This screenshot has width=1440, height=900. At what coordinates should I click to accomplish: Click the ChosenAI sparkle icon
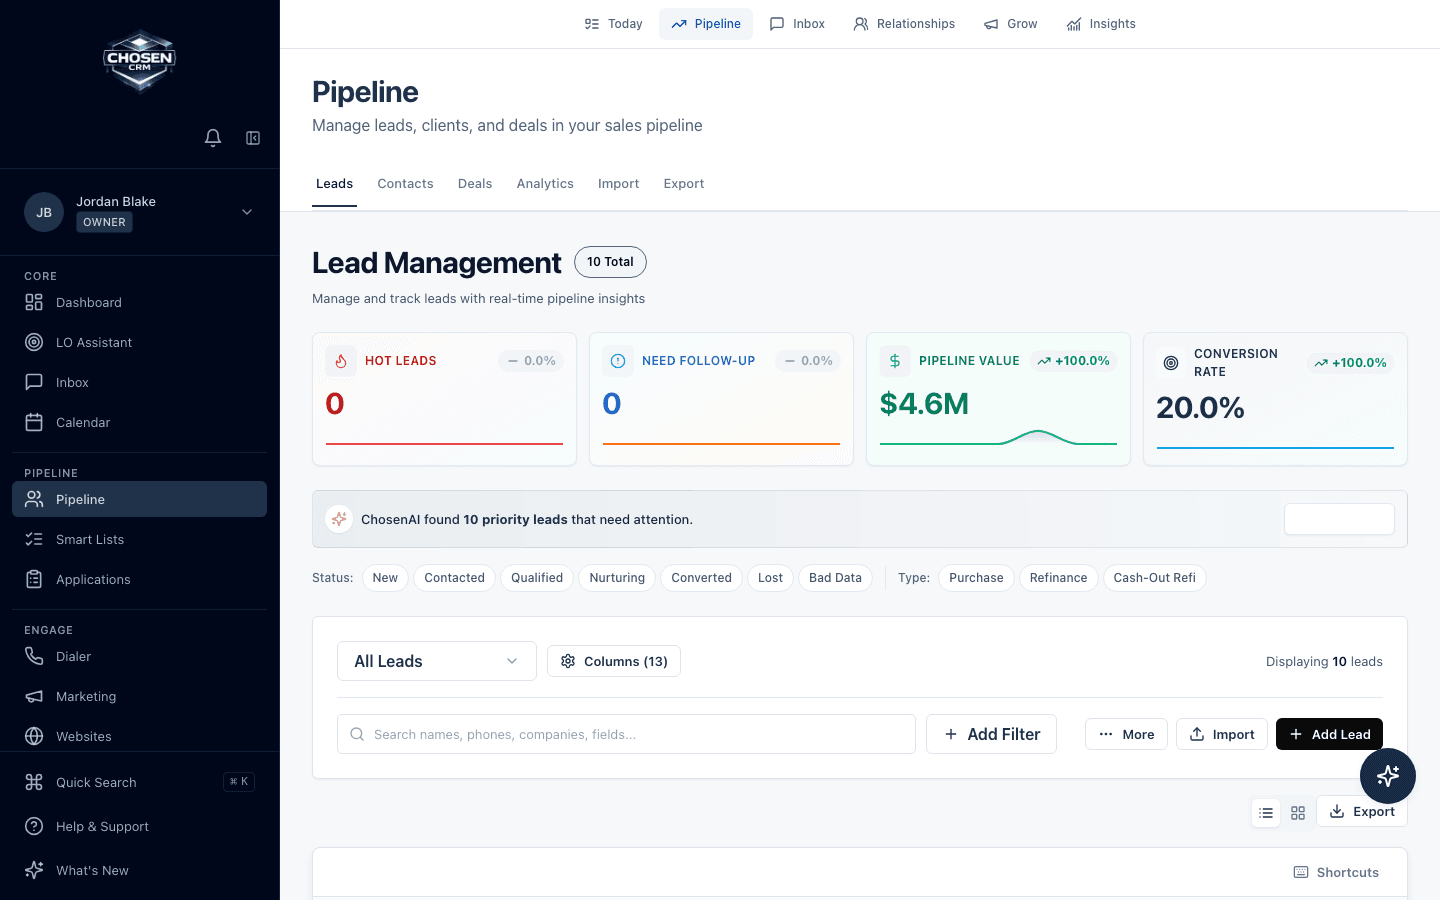coord(339,519)
